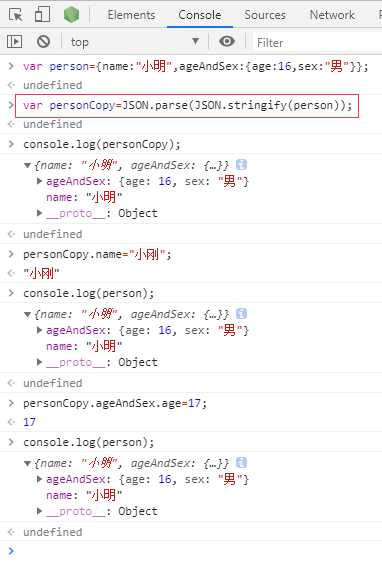The width and height of the screenshot is (382, 568).
Task: Toggle the device toolbar icon
Action: point(42,14)
